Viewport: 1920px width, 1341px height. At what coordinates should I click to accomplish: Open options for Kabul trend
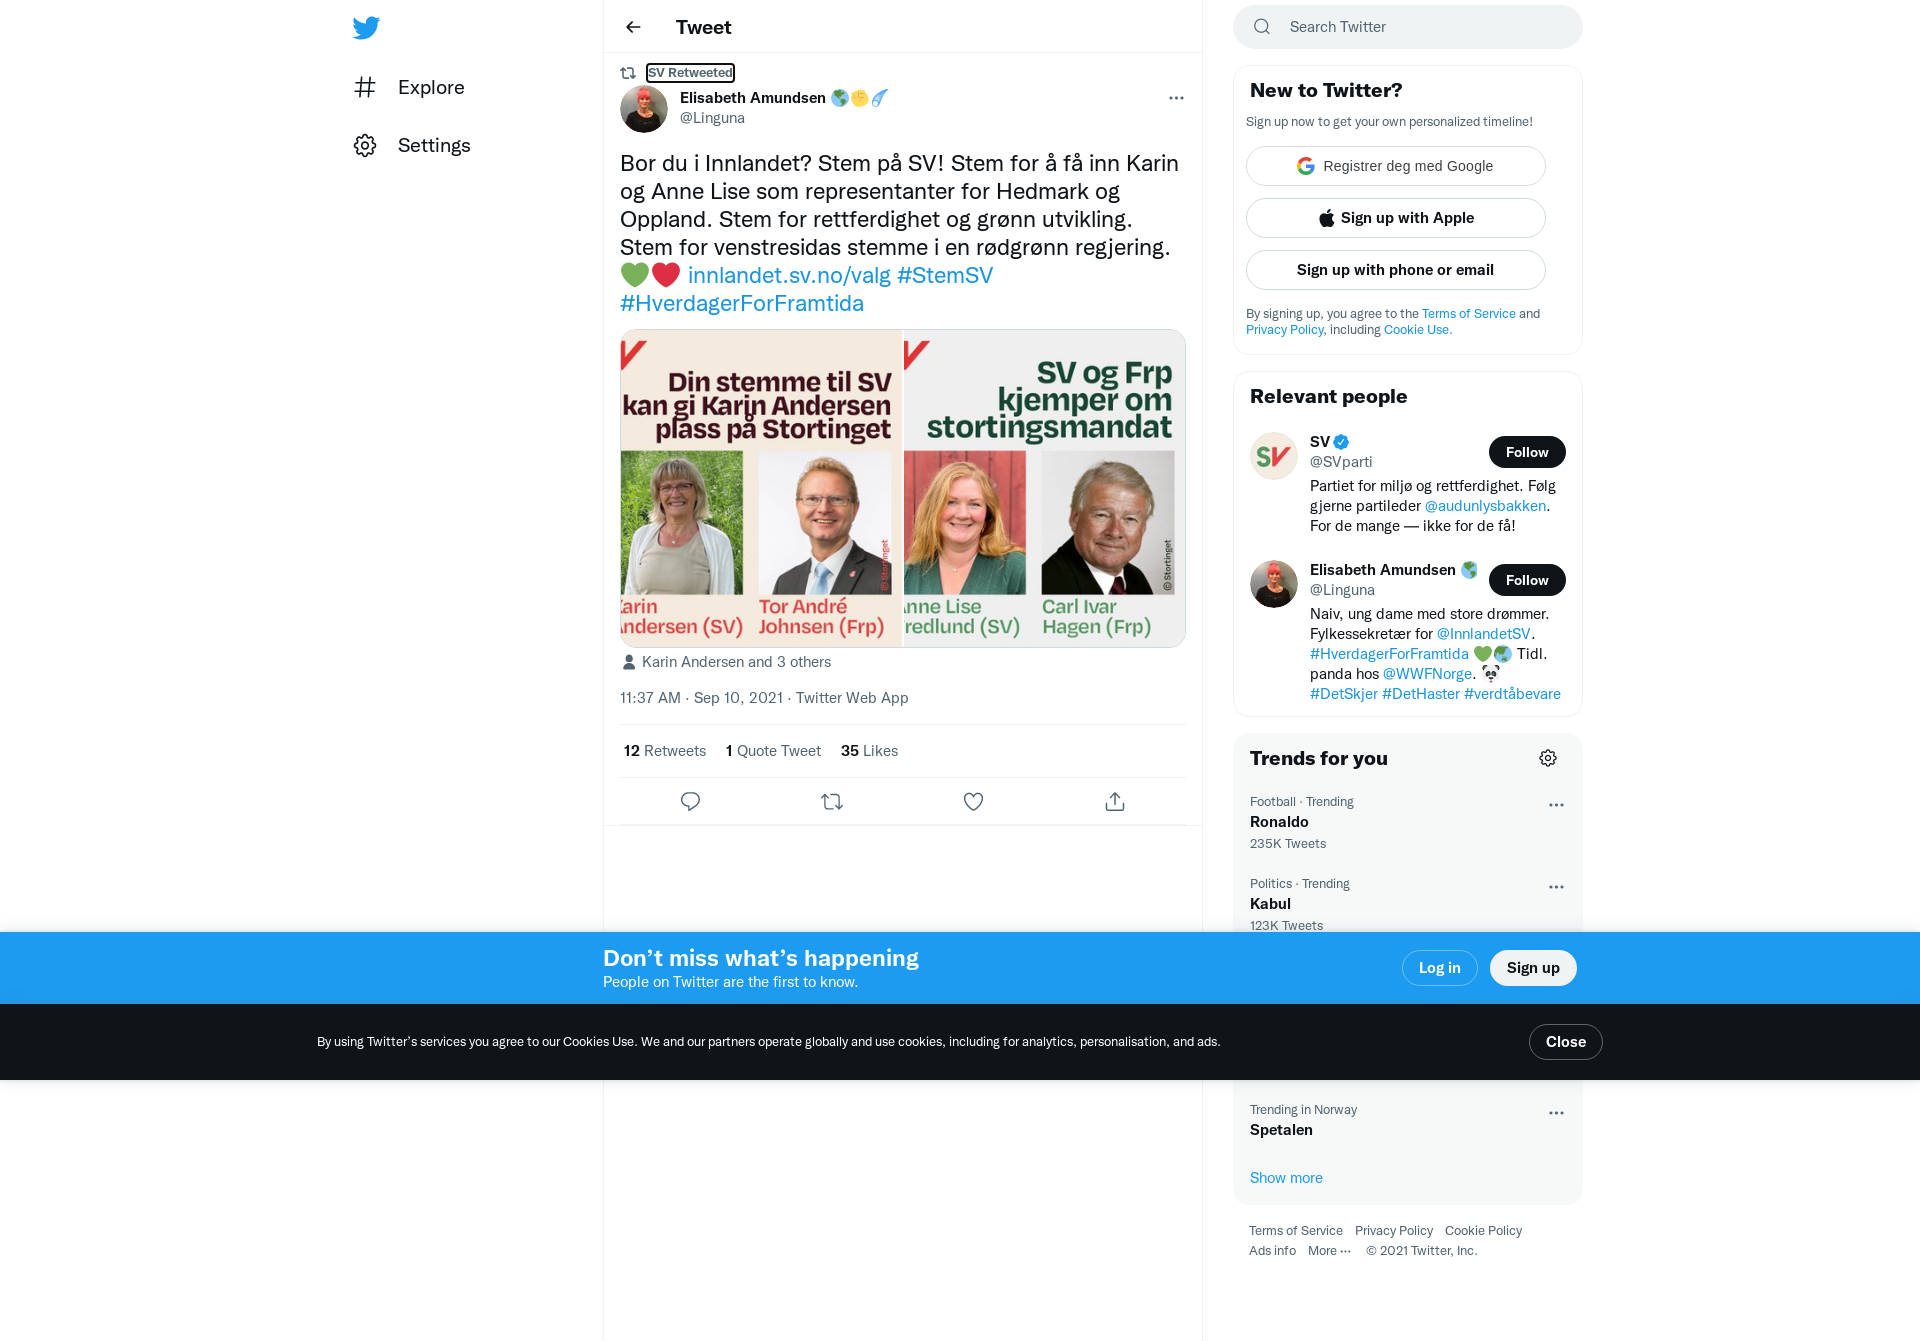(x=1556, y=887)
